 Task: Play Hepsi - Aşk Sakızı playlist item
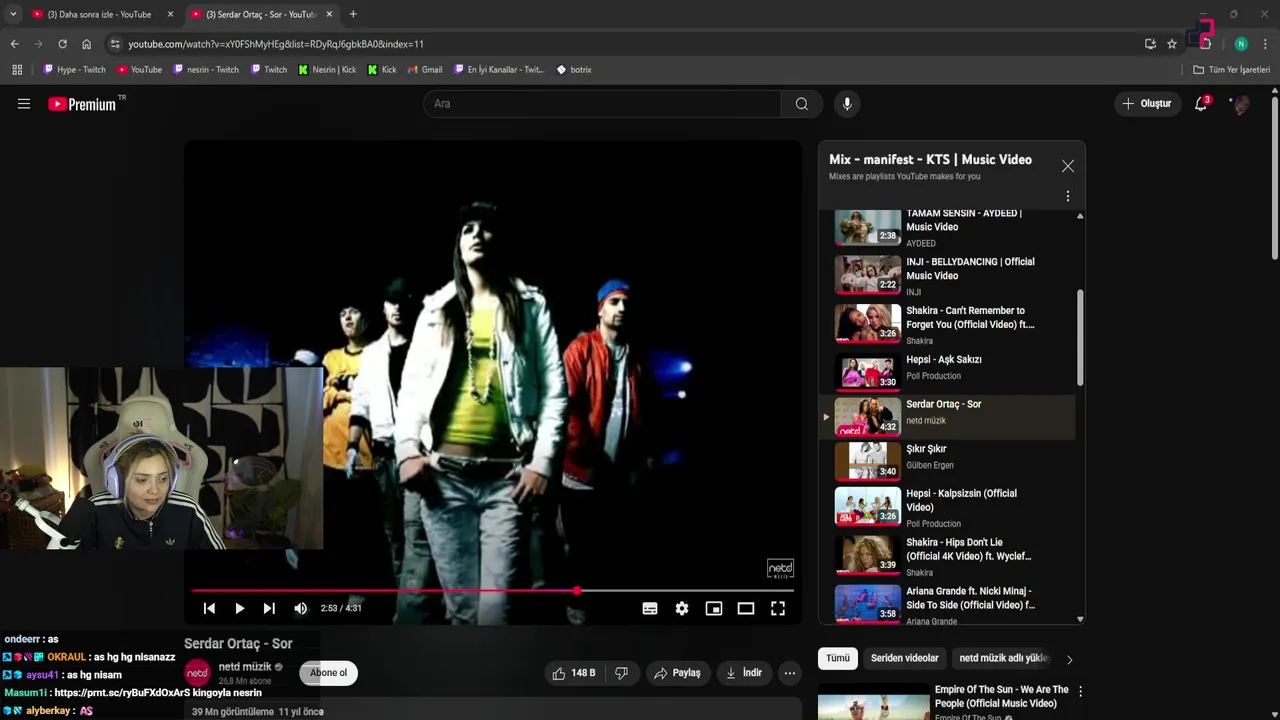(x=948, y=371)
